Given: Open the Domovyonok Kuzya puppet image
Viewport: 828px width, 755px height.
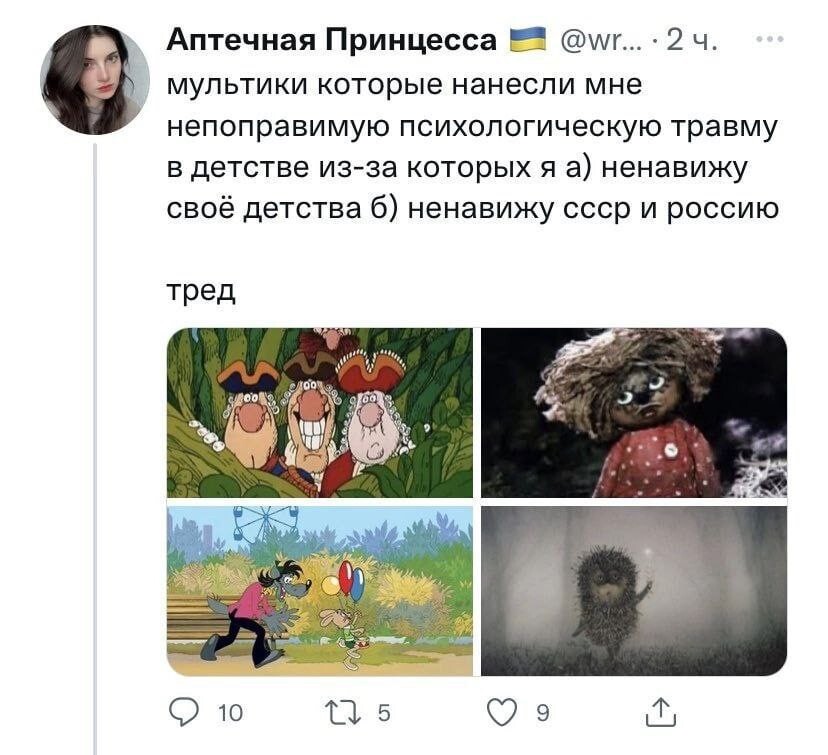Looking at the screenshot, I should [634, 412].
